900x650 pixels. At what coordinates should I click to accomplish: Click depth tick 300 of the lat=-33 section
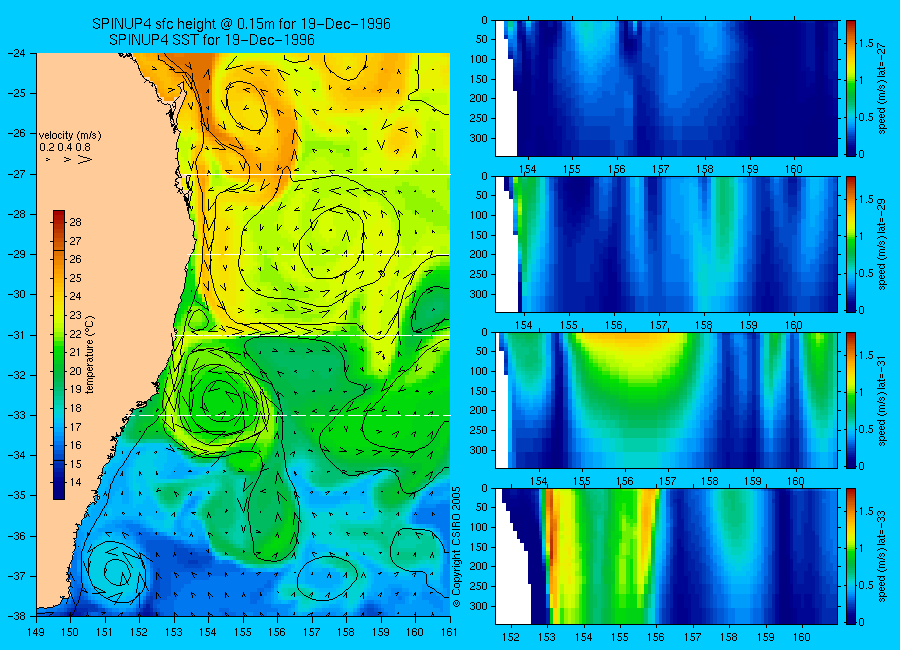pos(478,606)
